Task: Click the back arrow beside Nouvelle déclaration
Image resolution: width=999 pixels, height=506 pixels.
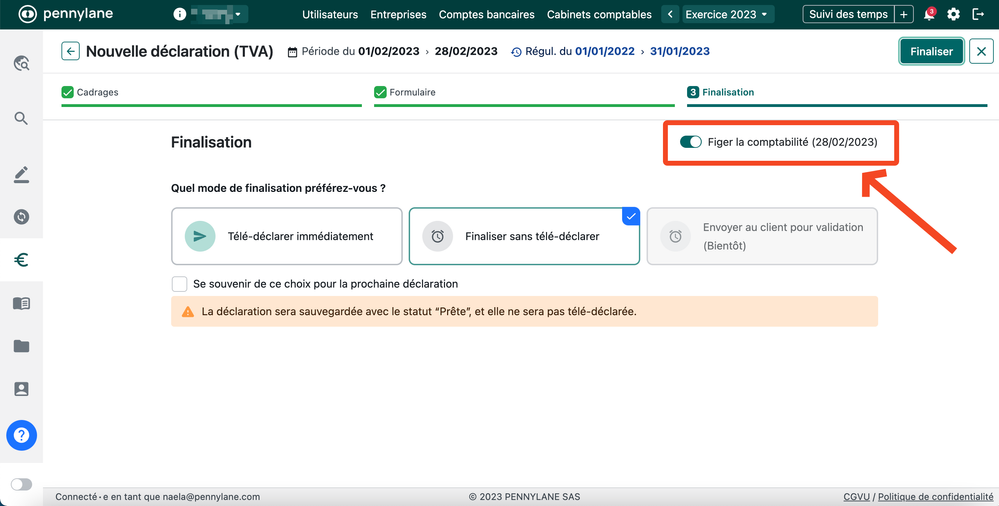Action: coord(70,52)
